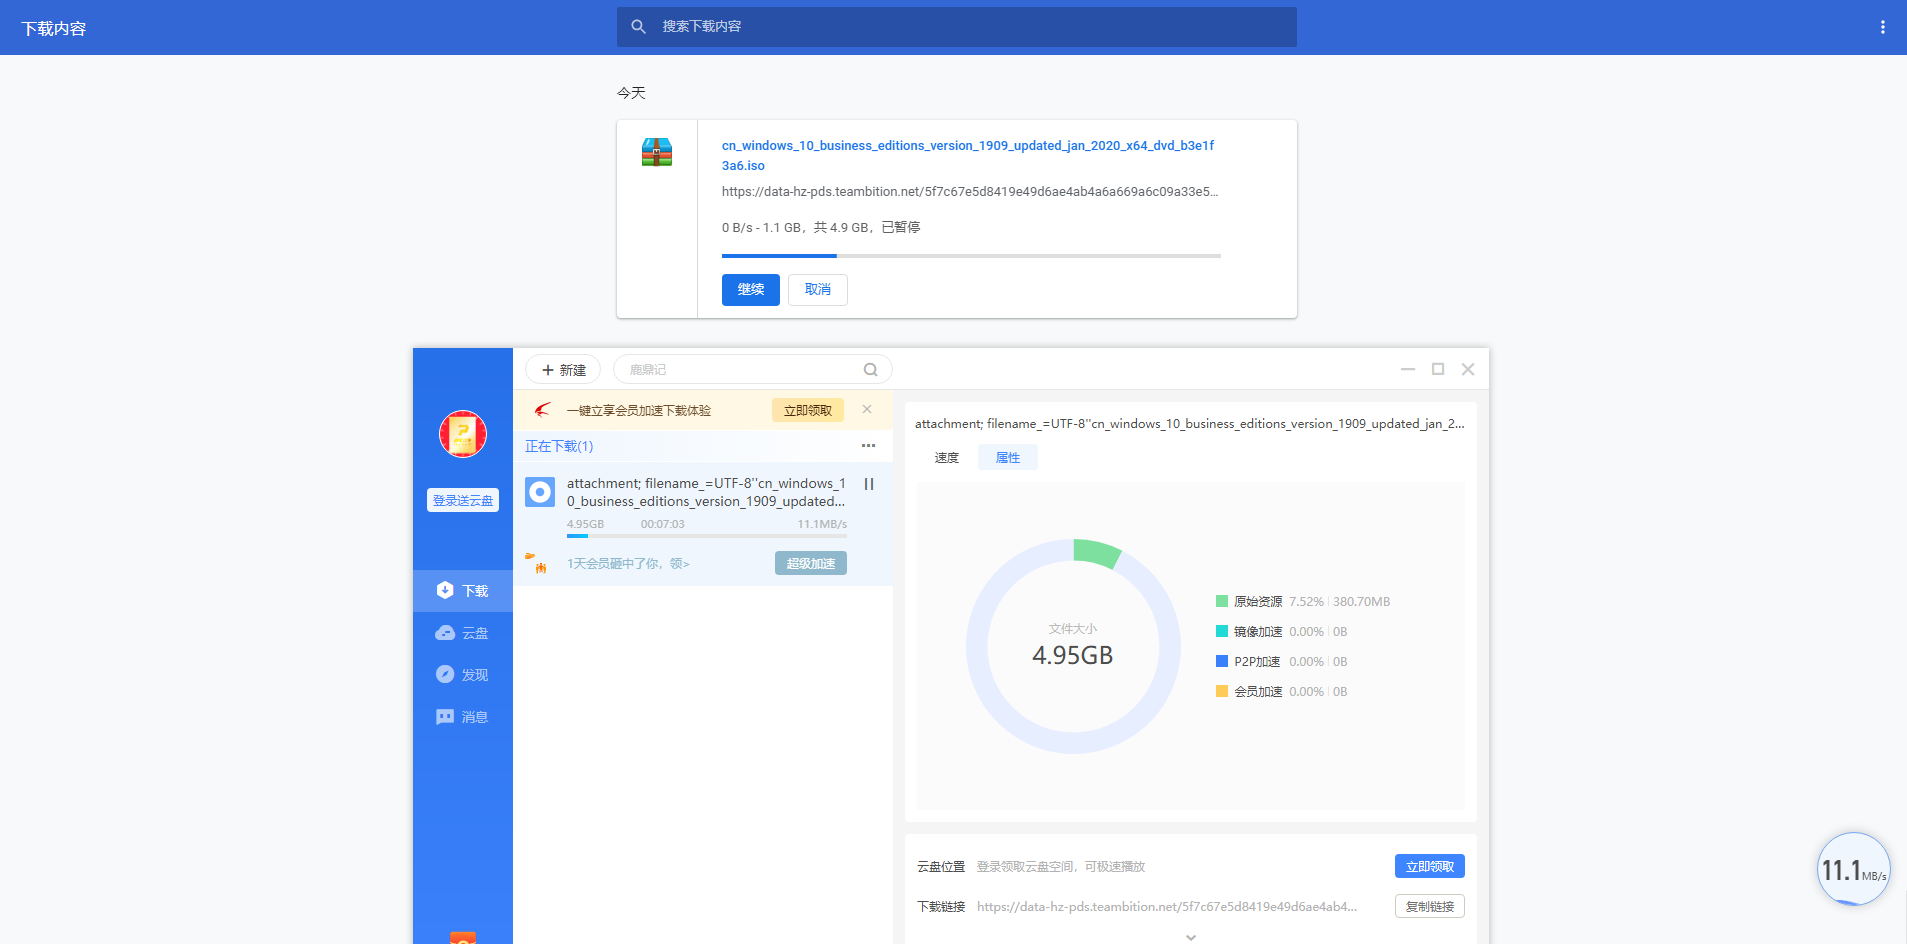The image size is (1907, 944).
Task: Click the green 原始资源 legend swatch
Action: pyautogui.click(x=1222, y=601)
